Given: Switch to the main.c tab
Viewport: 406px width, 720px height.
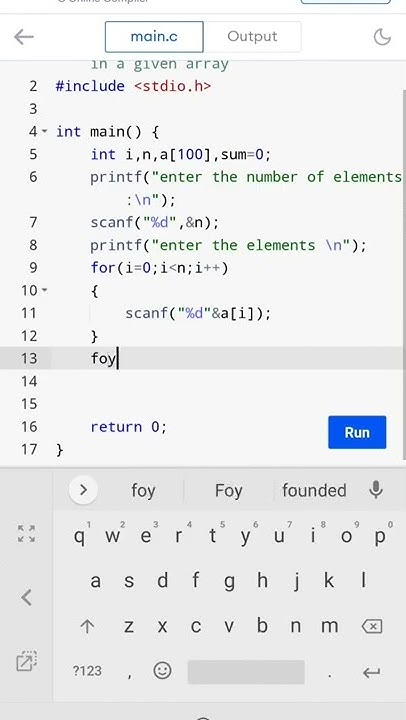Looking at the screenshot, I should click(154, 37).
